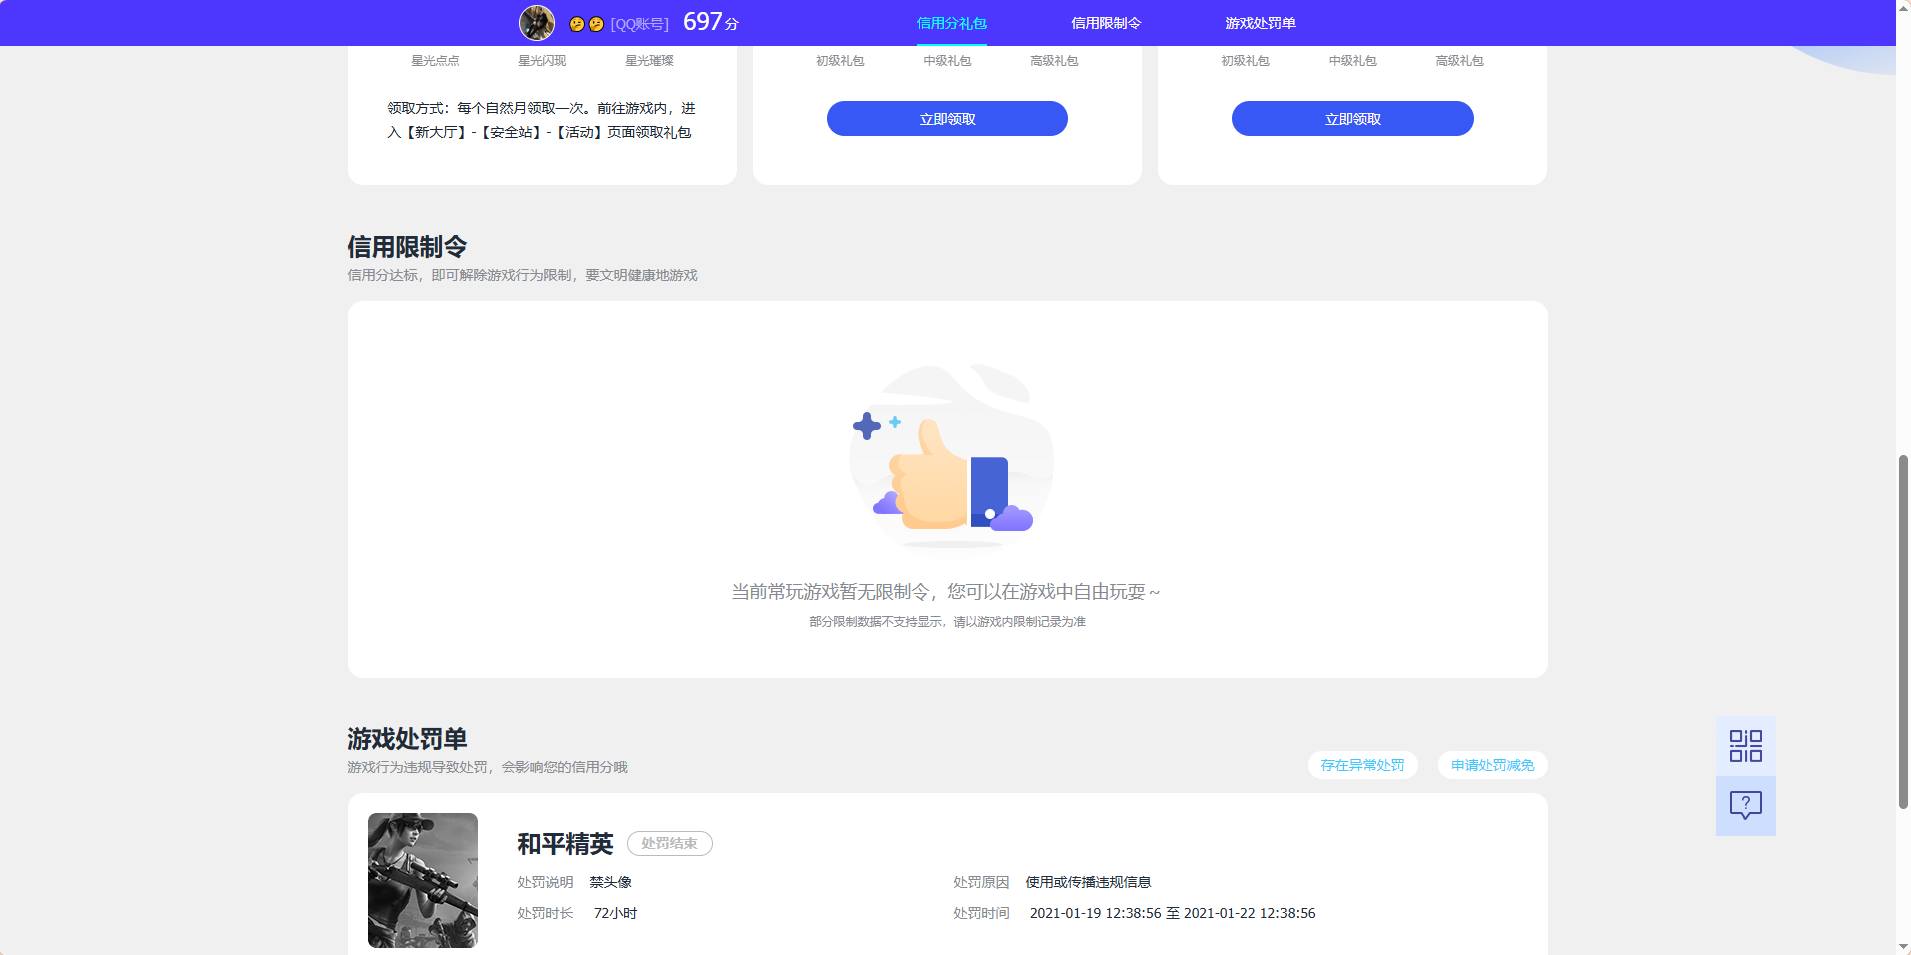The width and height of the screenshot is (1911, 955).
Task: Click the 信用限制令 section heading
Action: point(407,246)
